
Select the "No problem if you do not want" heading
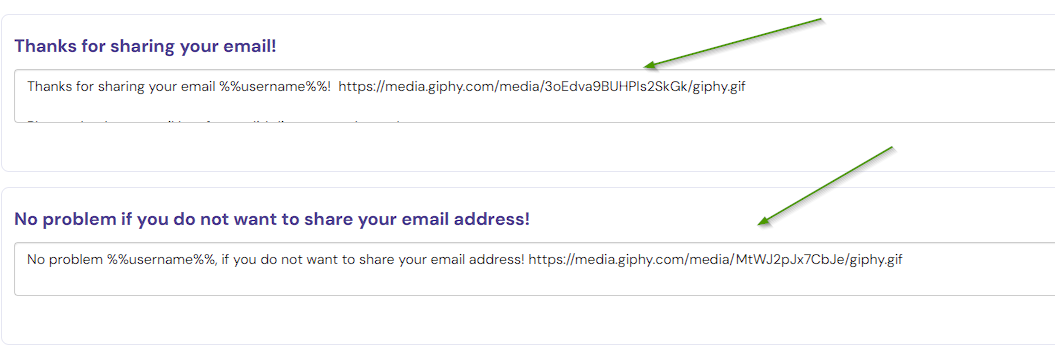click(x=272, y=219)
